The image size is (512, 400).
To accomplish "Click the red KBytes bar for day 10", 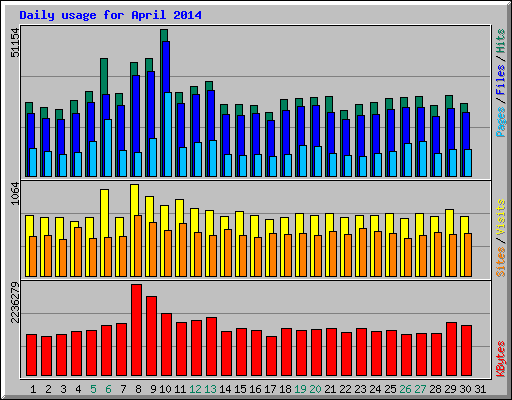I will pyautogui.click(x=166, y=344).
